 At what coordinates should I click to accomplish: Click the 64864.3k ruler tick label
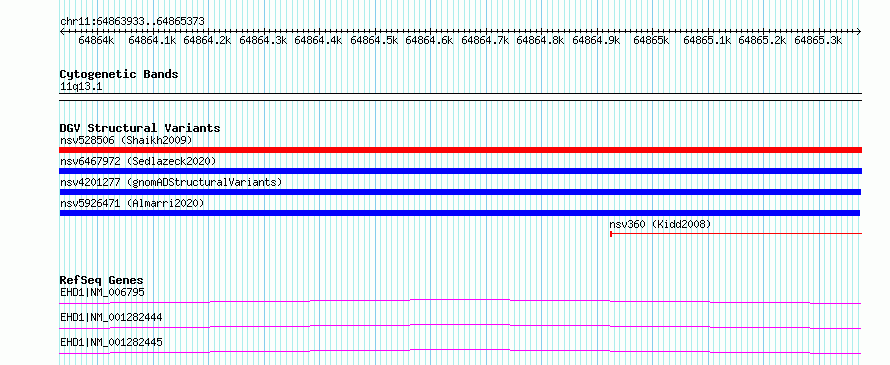[263, 40]
